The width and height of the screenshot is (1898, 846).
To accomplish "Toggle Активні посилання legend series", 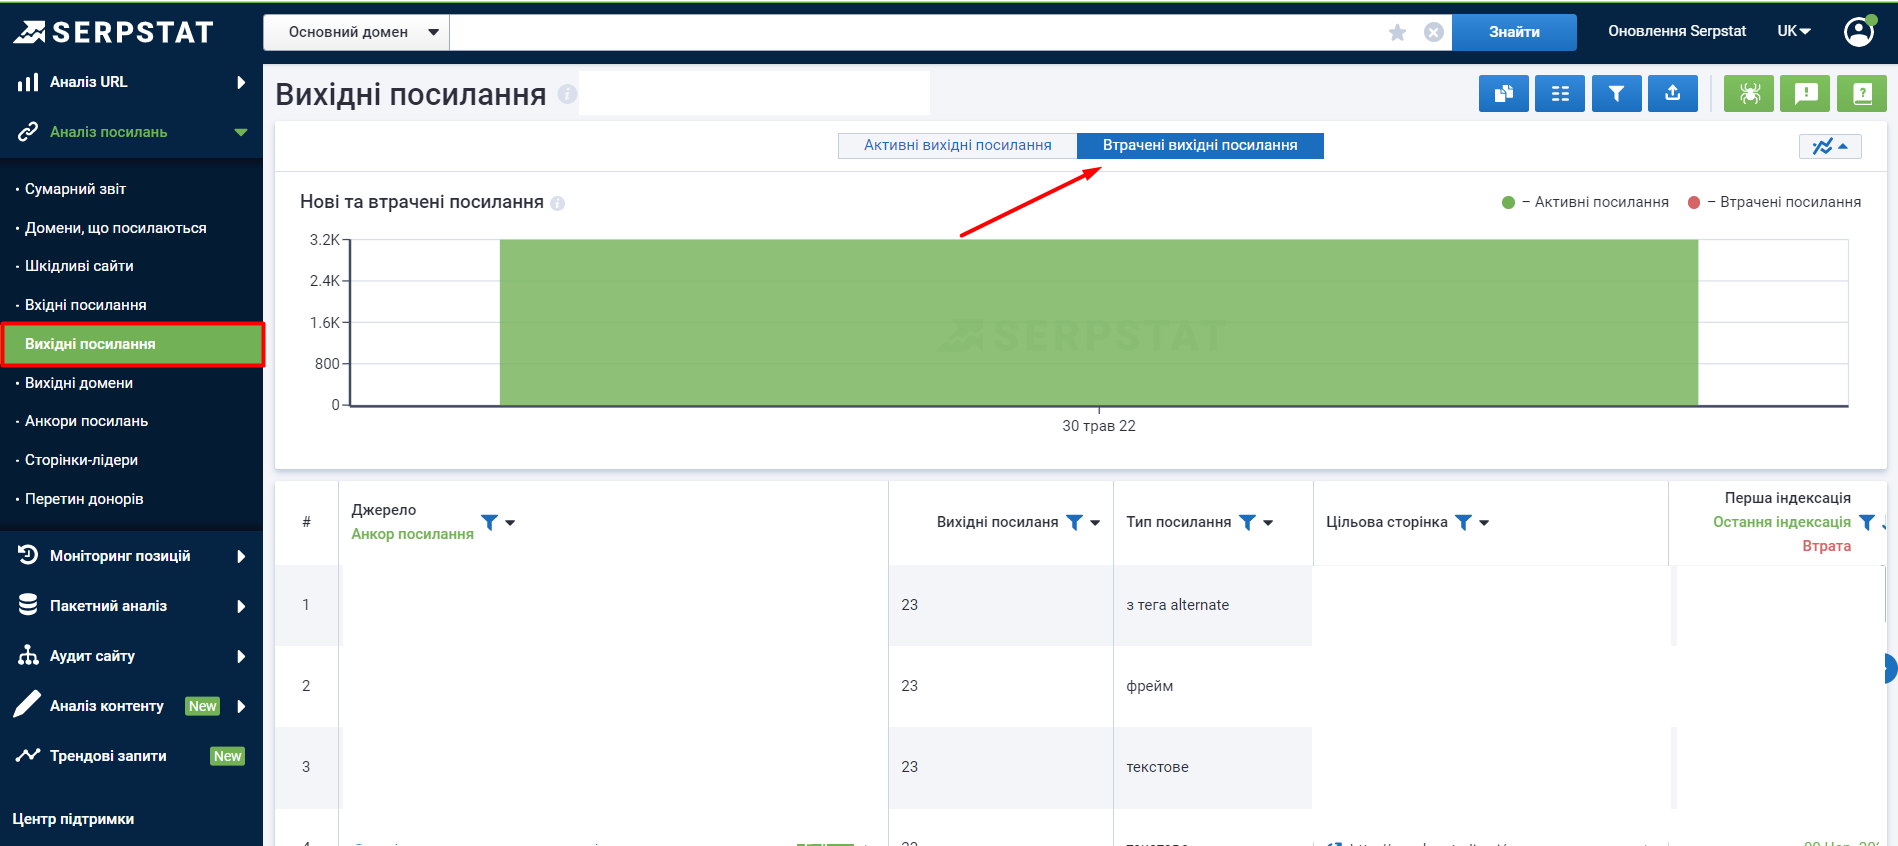I will tap(1586, 202).
